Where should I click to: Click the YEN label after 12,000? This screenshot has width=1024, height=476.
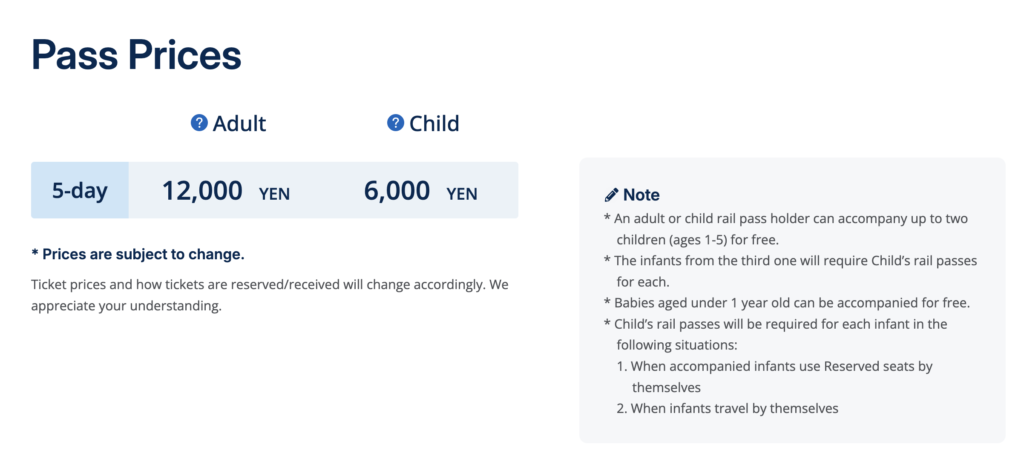[x=274, y=194]
